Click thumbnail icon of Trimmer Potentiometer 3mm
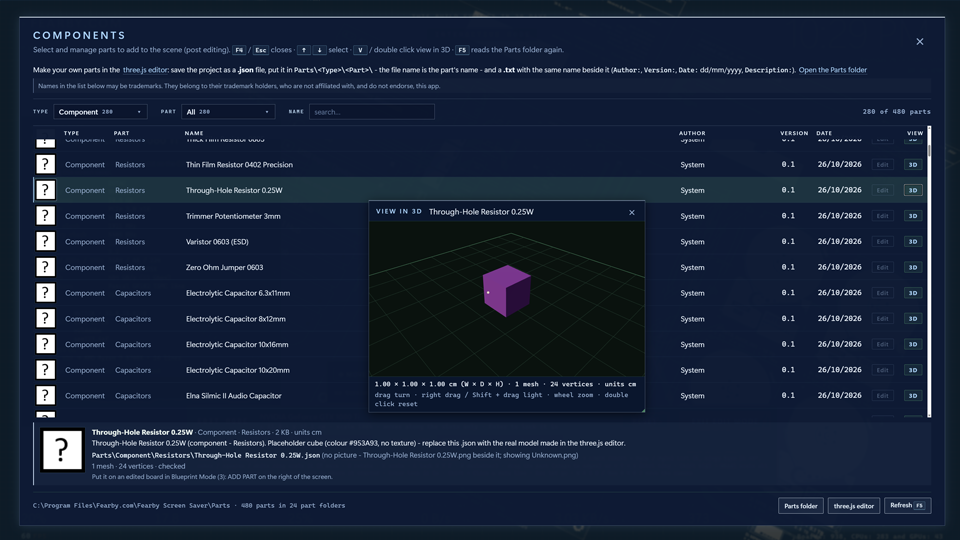The image size is (960, 540). [45, 216]
